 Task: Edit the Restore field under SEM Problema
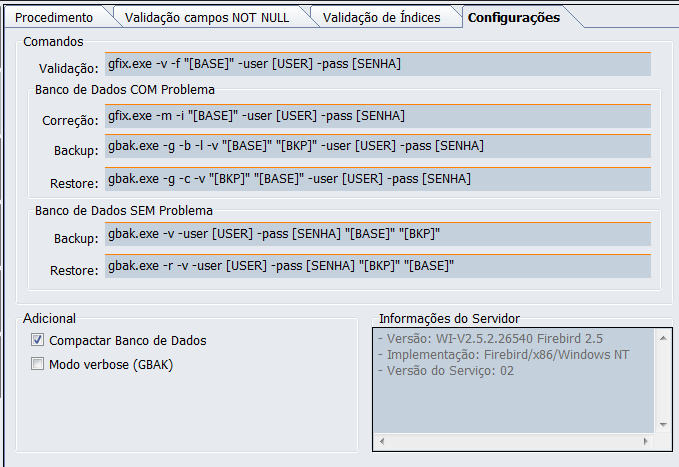377,268
